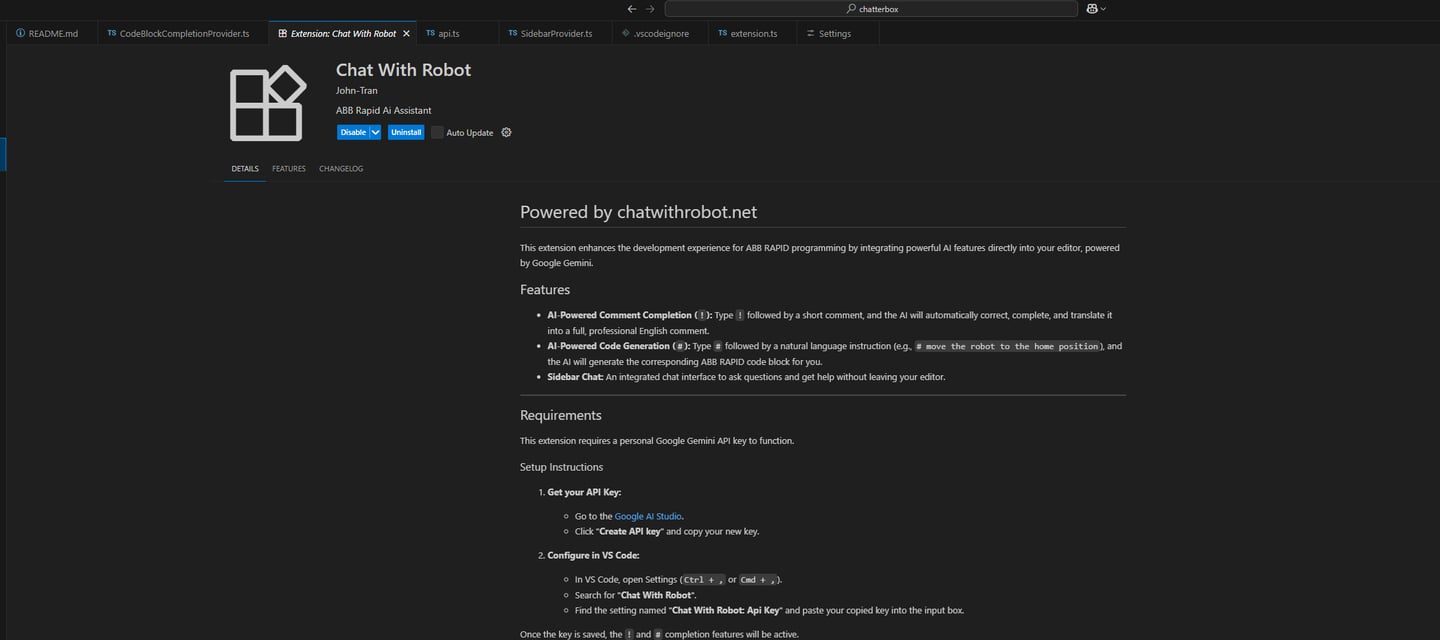The image size is (1440, 640).
Task: Click the AI-Powered Comment Completion feature label
Action: (629, 315)
